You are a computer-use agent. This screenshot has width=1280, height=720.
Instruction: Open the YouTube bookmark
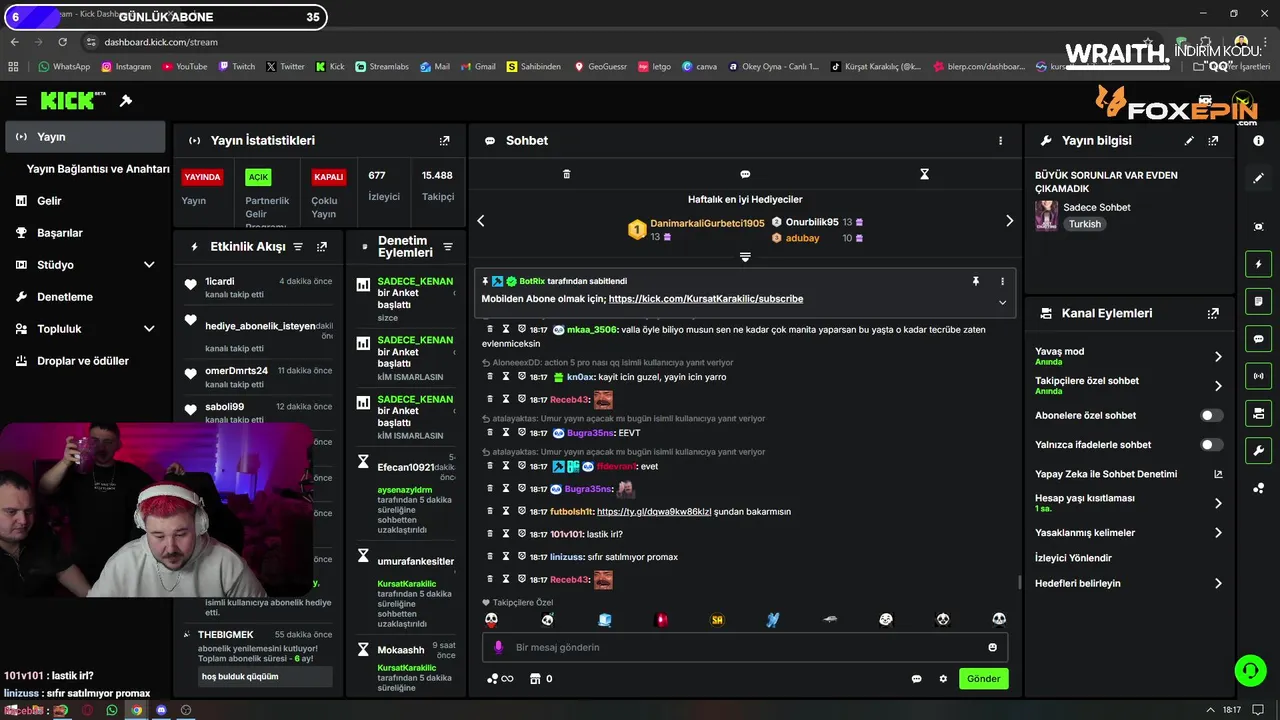tap(183, 67)
